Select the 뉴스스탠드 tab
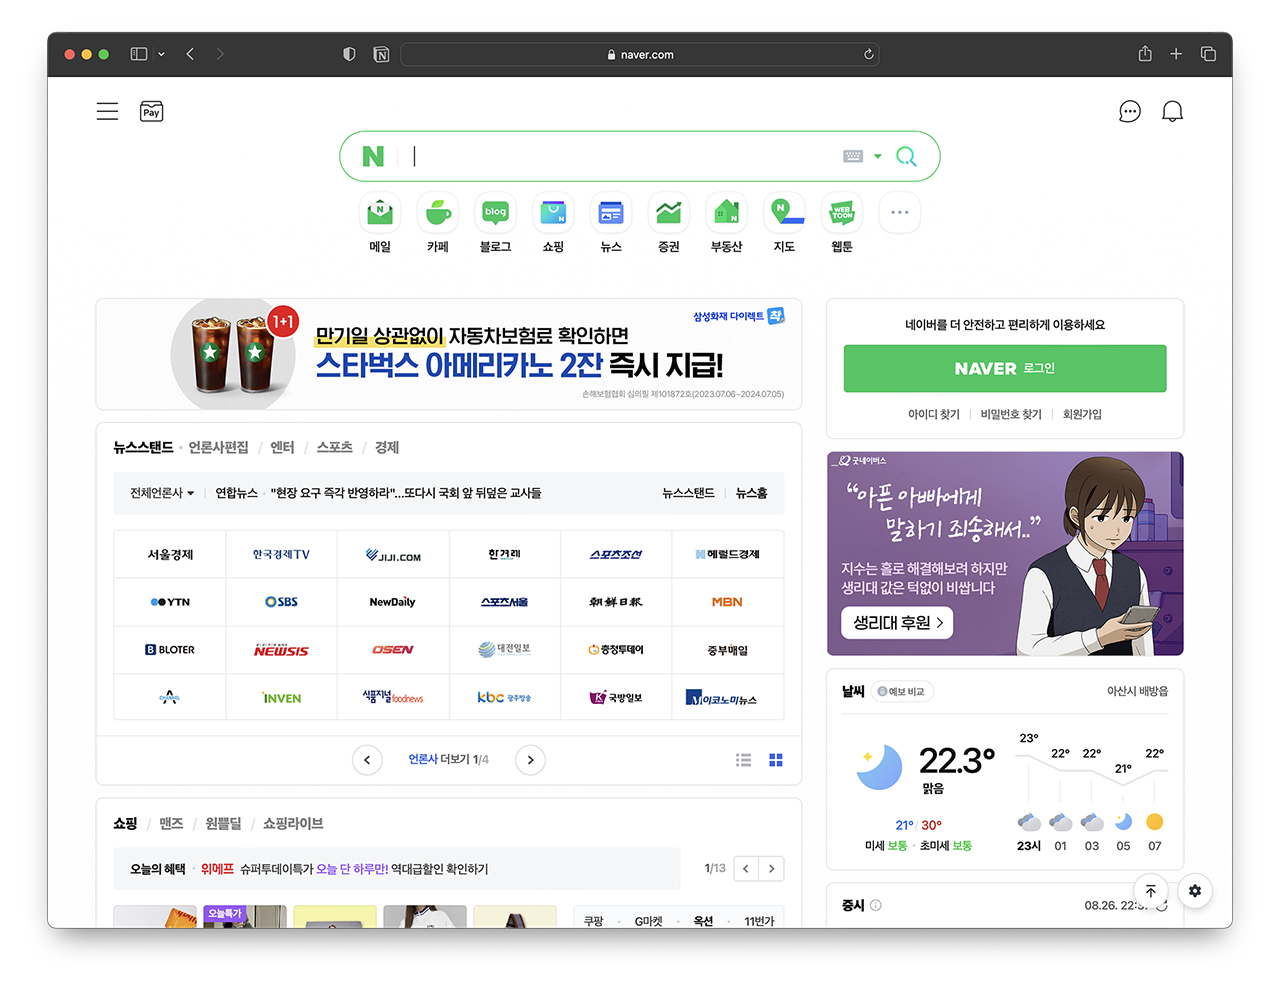 point(143,447)
